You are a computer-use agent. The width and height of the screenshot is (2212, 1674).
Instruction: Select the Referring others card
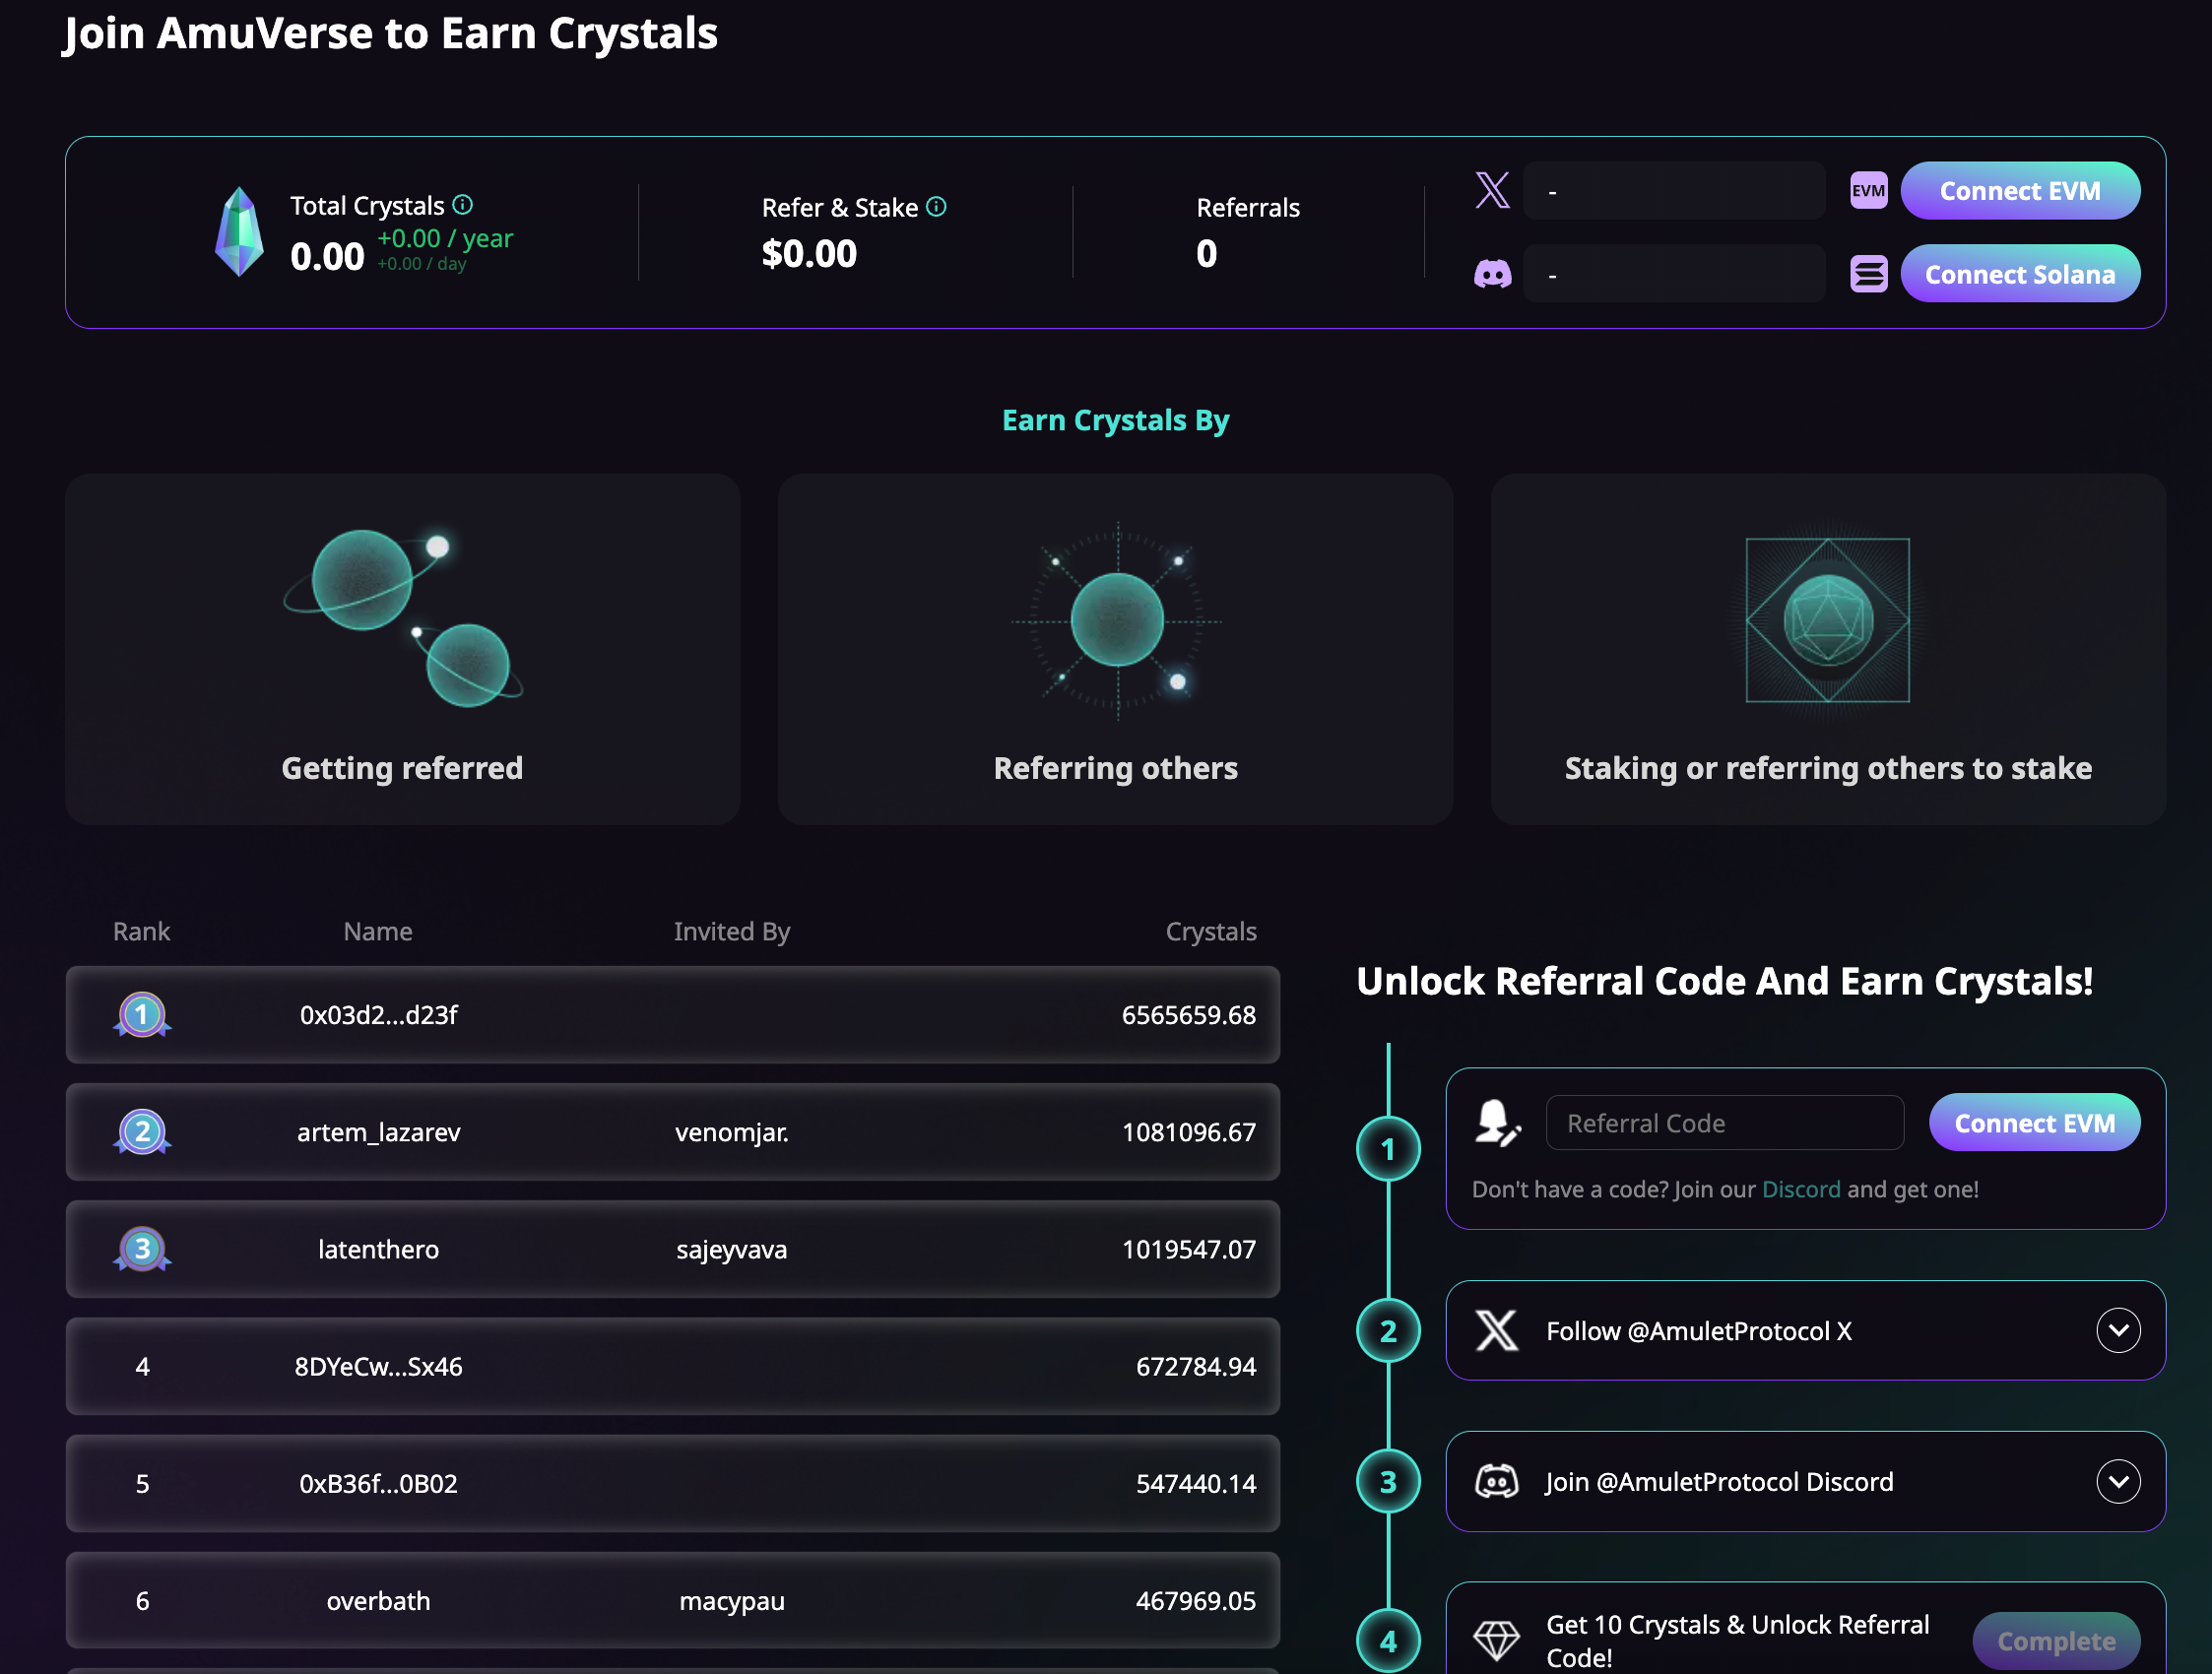point(1115,650)
